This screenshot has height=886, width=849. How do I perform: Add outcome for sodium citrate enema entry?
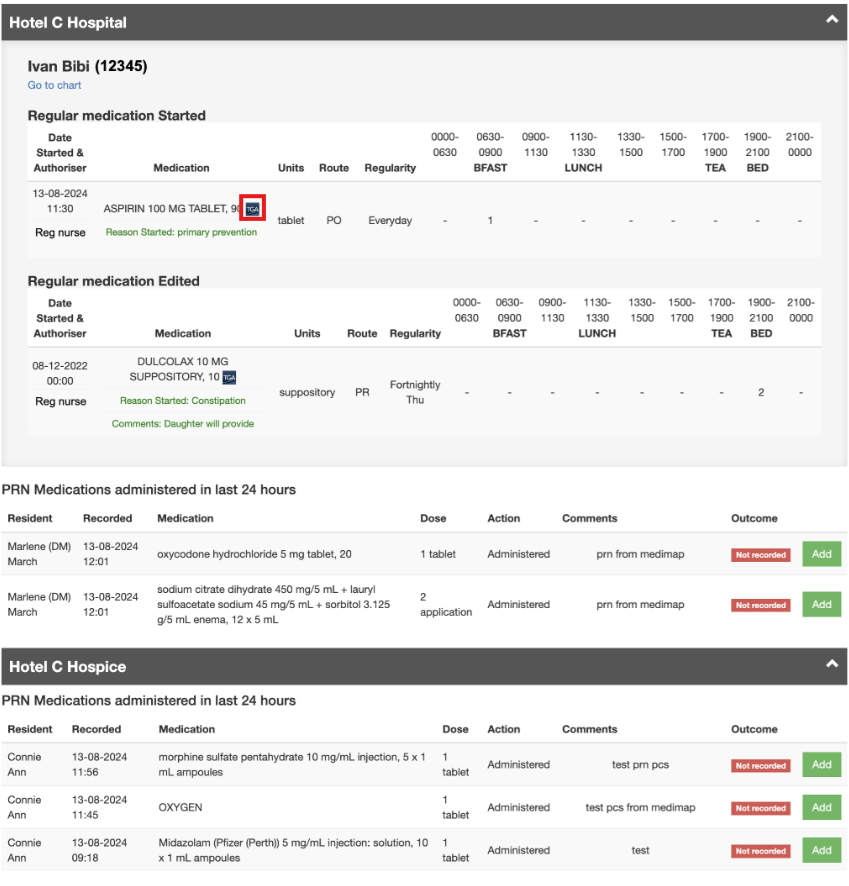(821, 604)
